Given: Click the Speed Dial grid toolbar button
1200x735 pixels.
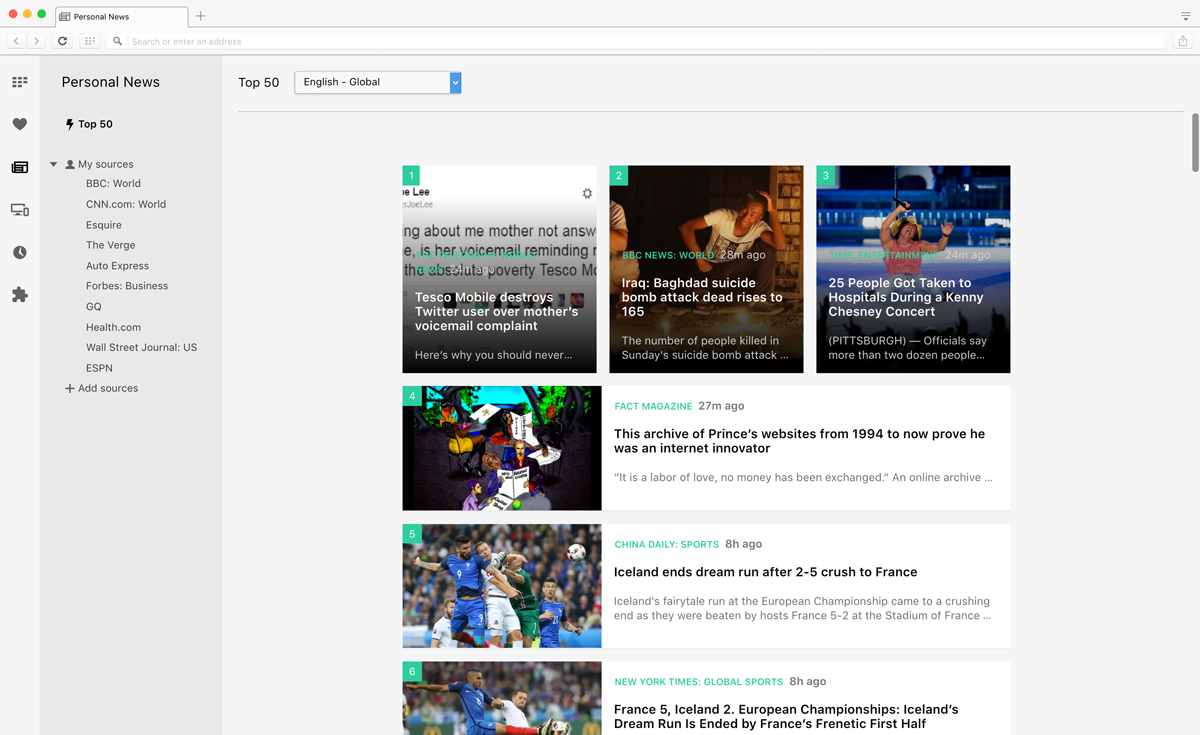Looking at the screenshot, I should click(x=90, y=41).
